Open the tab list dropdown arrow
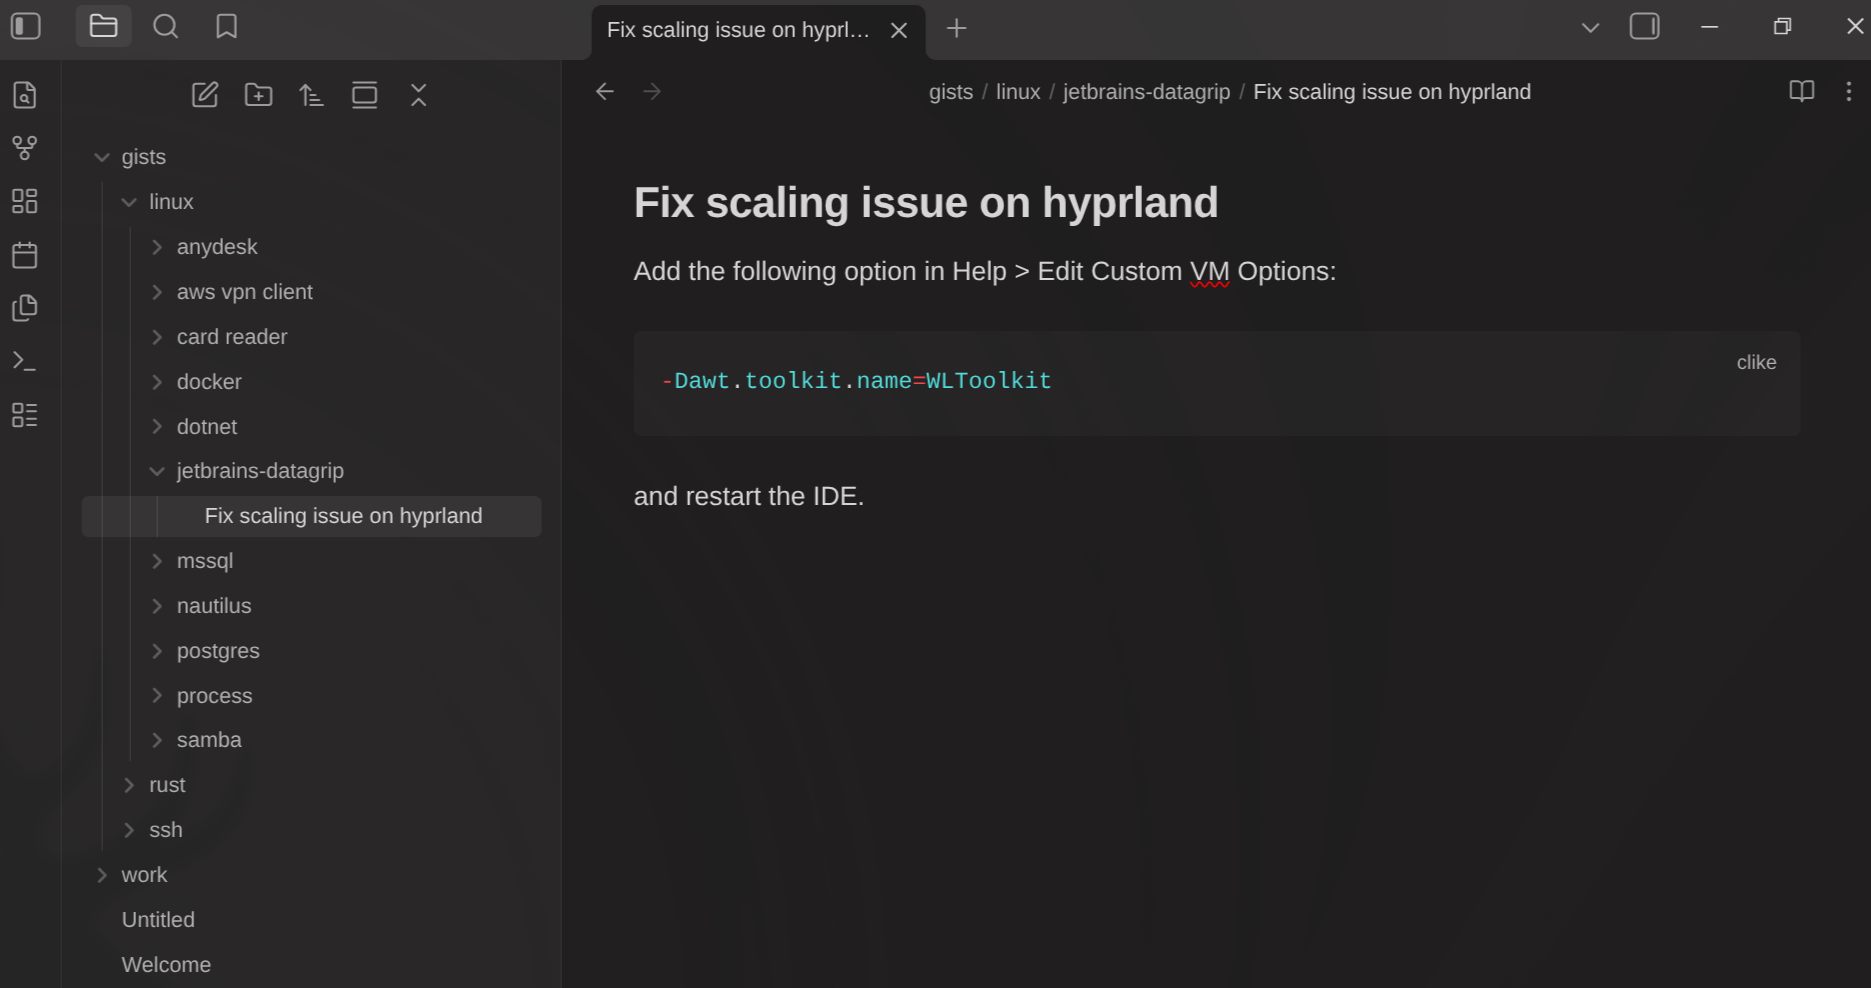This screenshot has width=1871, height=988. coord(1590,27)
